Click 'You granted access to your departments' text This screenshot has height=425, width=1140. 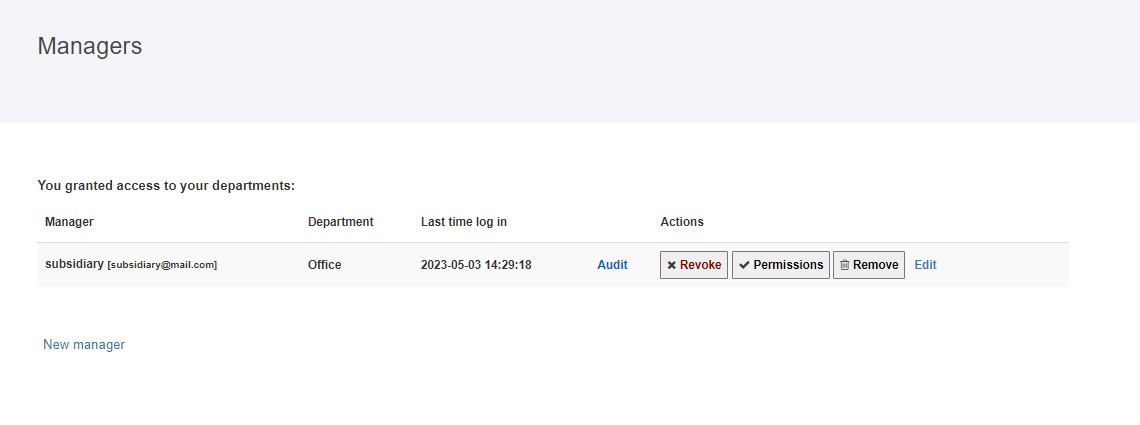166,185
